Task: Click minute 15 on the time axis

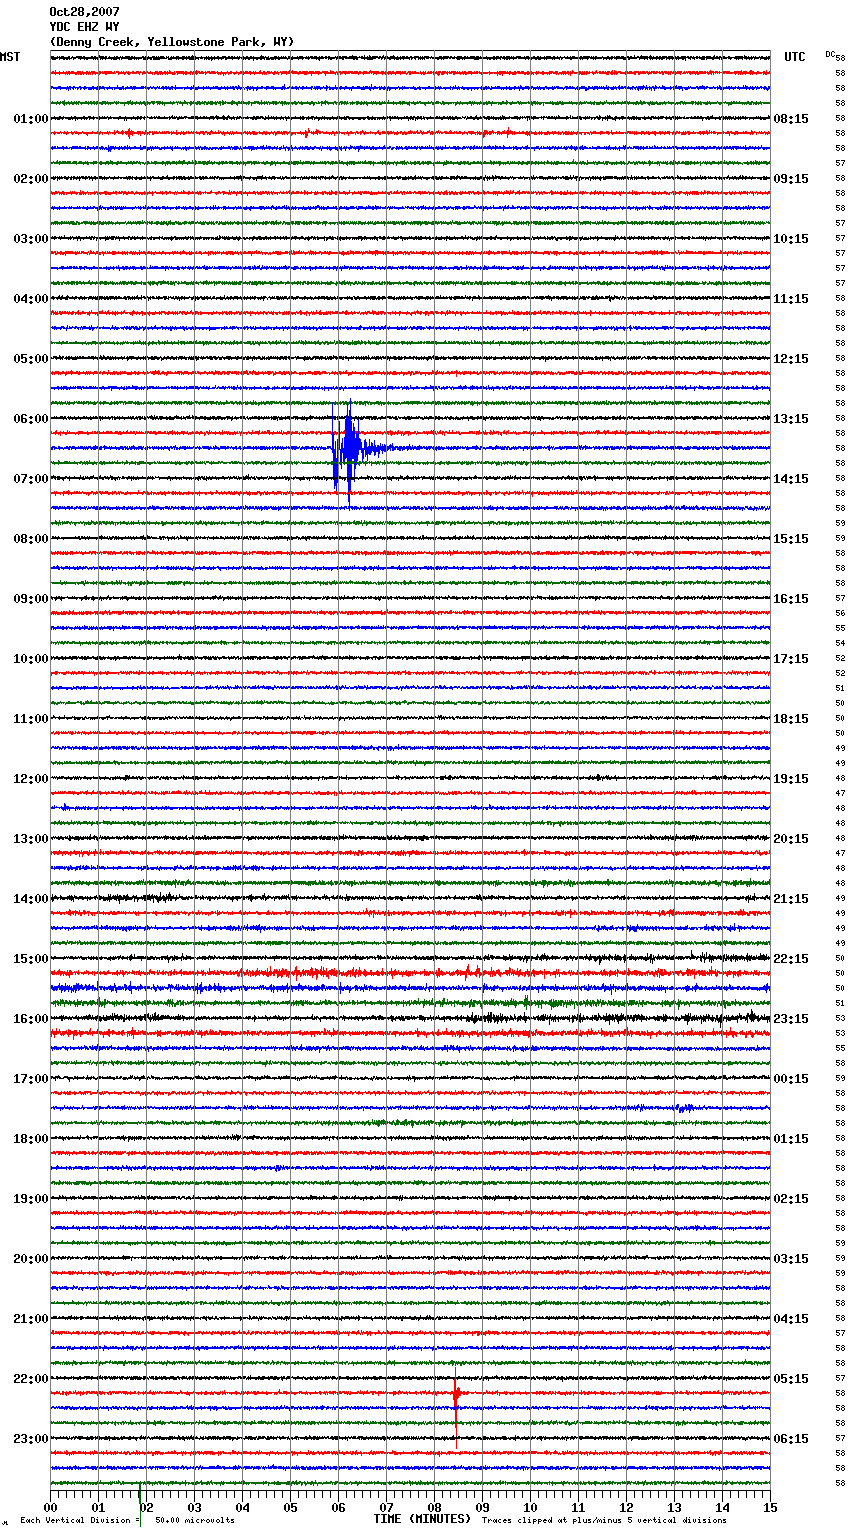Action: [770, 1507]
